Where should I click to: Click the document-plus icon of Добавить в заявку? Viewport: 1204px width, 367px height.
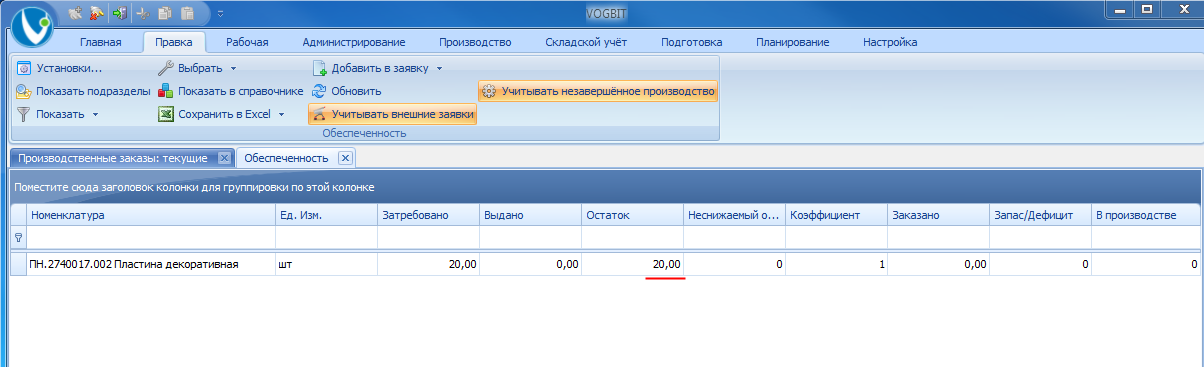coord(320,68)
